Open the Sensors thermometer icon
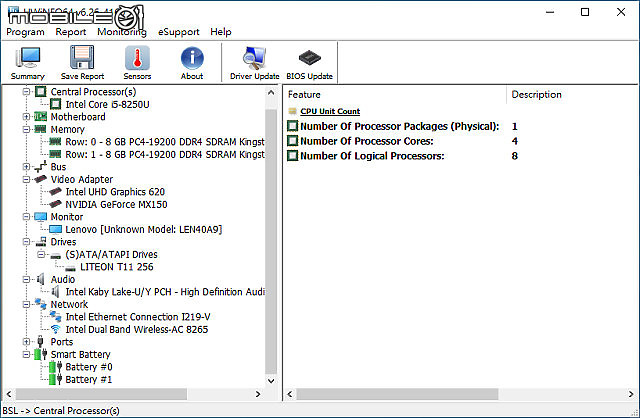This screenshot has height=418, width=640. tap(137, 58)
